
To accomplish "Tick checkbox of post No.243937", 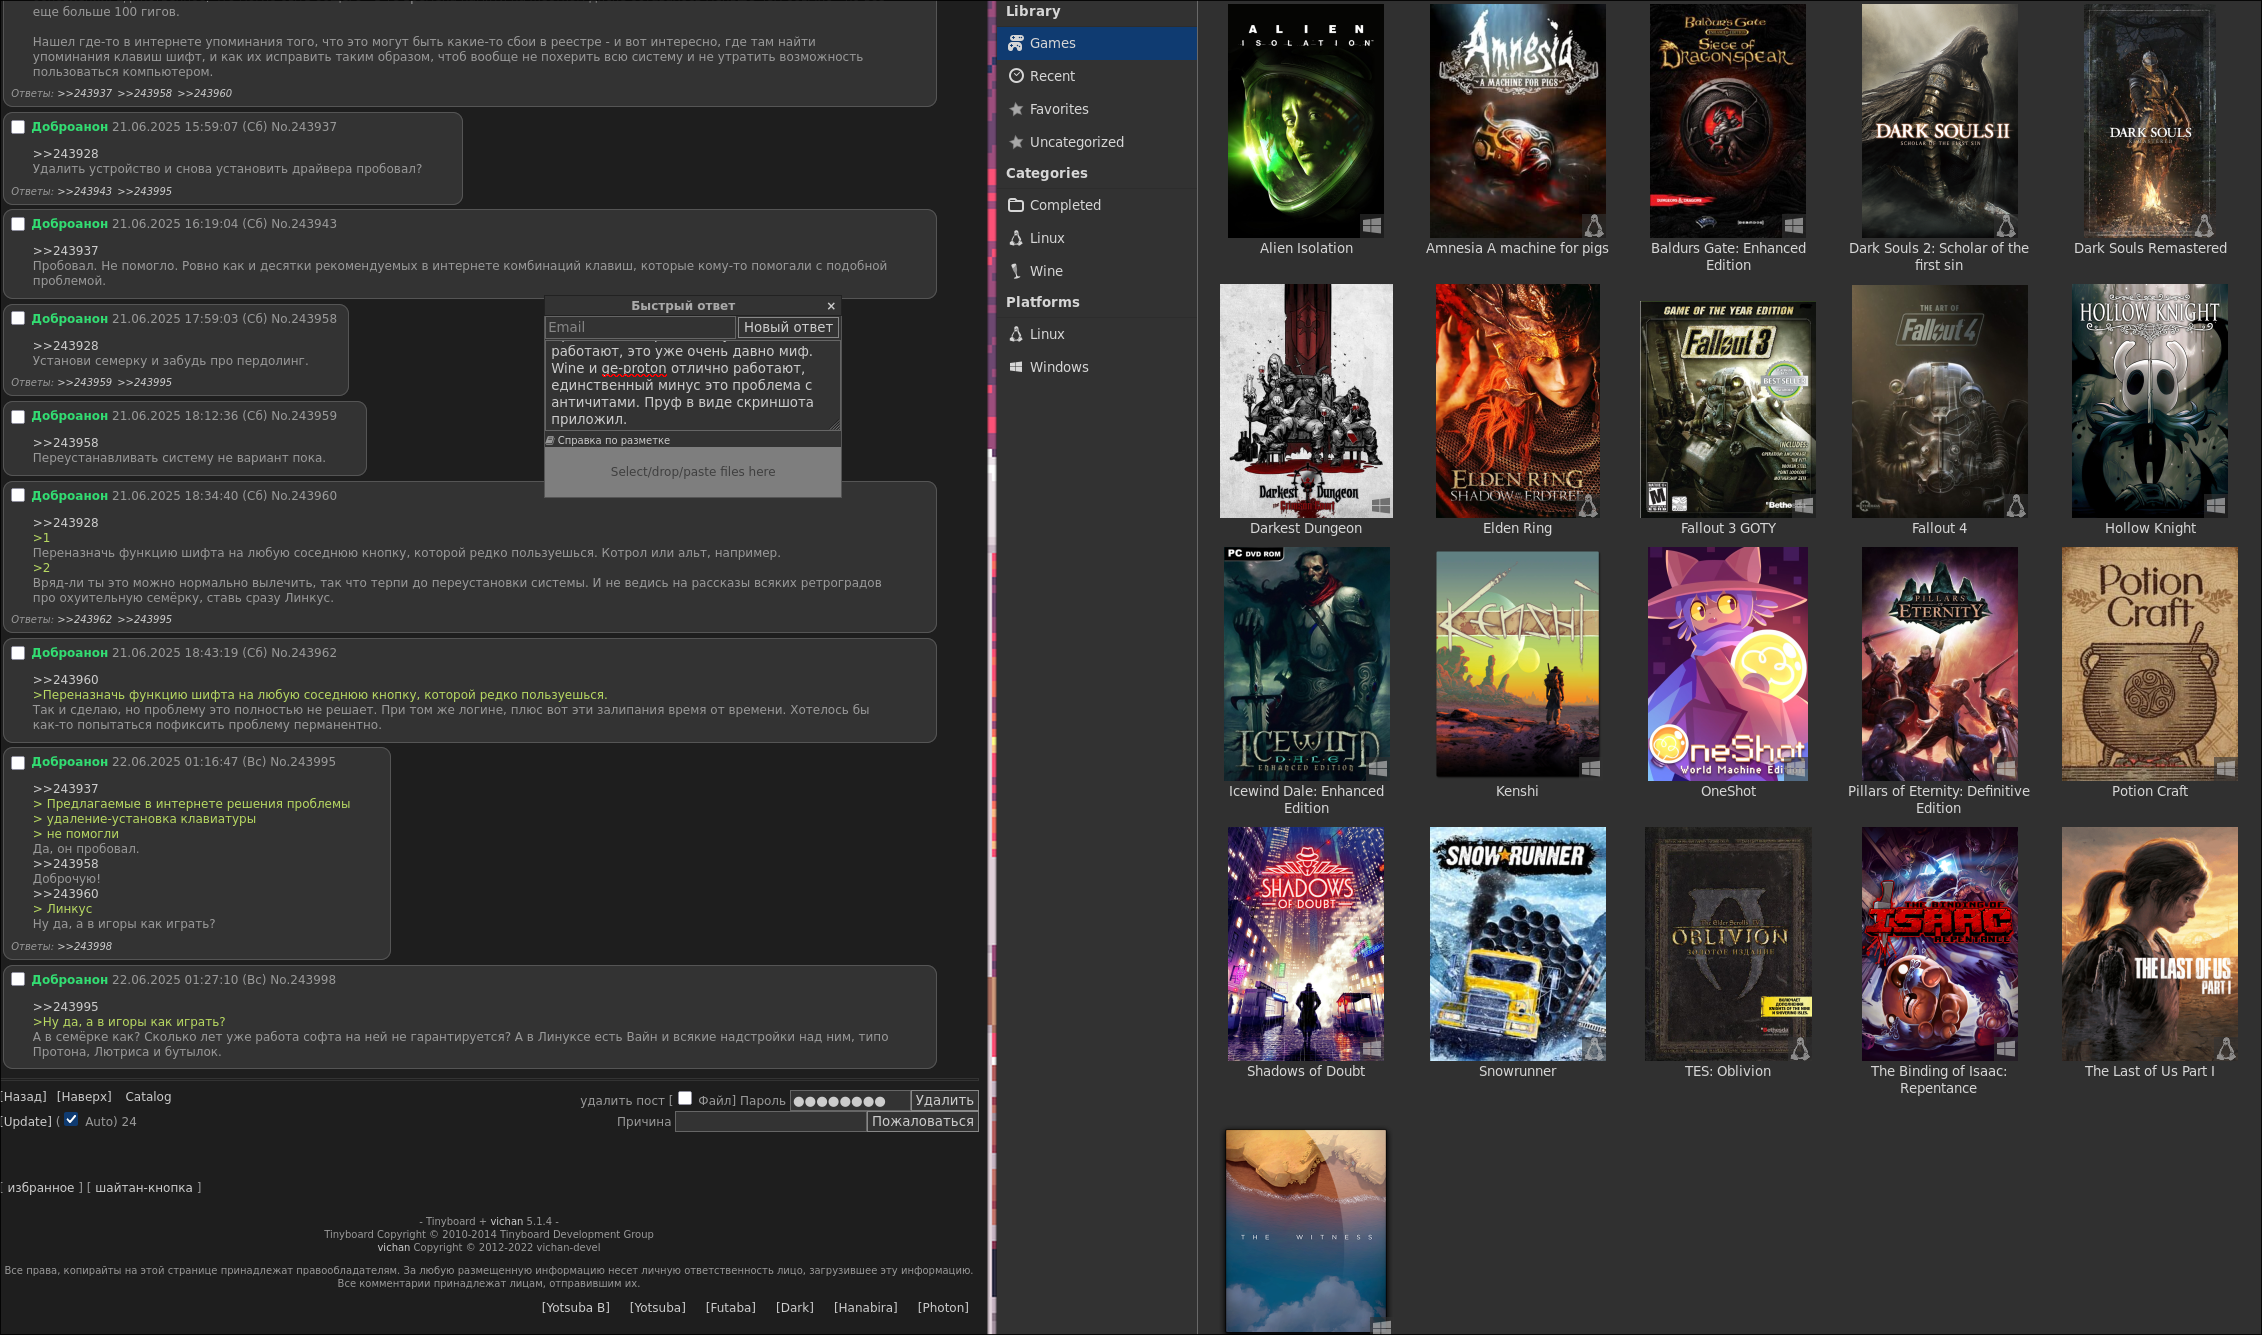I will (18, 127).
